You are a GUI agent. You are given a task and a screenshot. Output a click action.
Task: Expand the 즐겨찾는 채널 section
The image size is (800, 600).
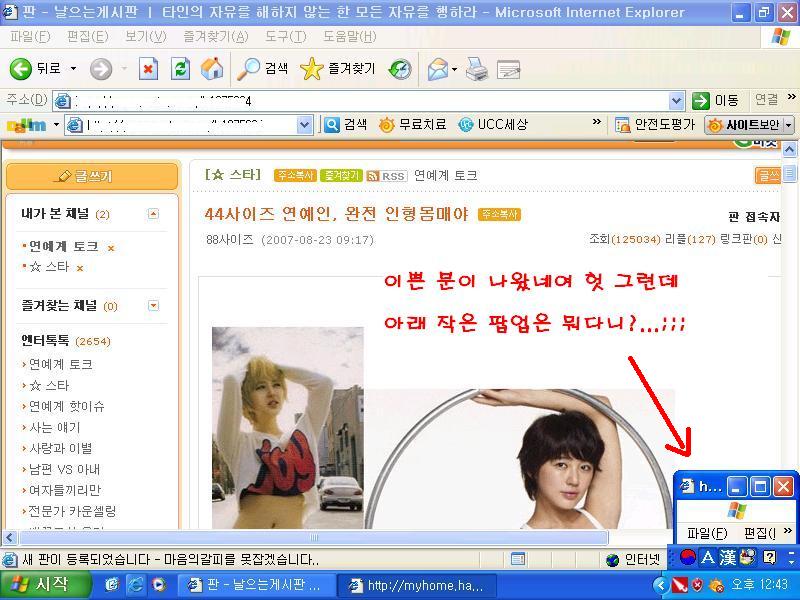pos(153,306)
